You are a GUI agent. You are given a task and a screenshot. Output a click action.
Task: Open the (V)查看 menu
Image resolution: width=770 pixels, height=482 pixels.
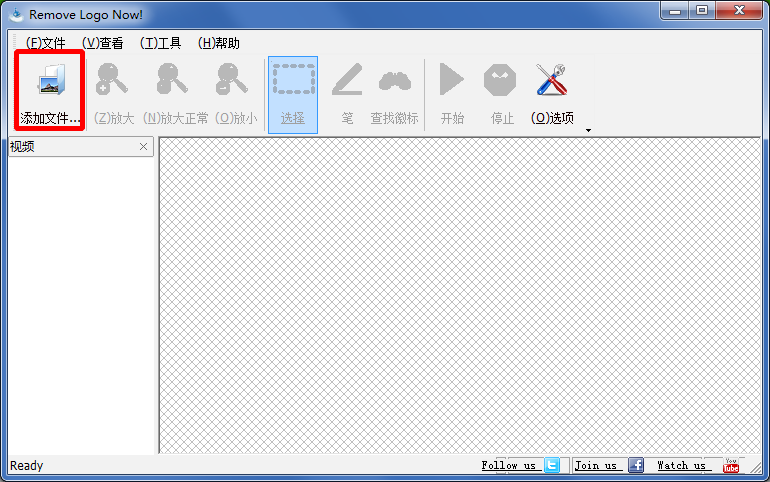(x=103, y=43)
